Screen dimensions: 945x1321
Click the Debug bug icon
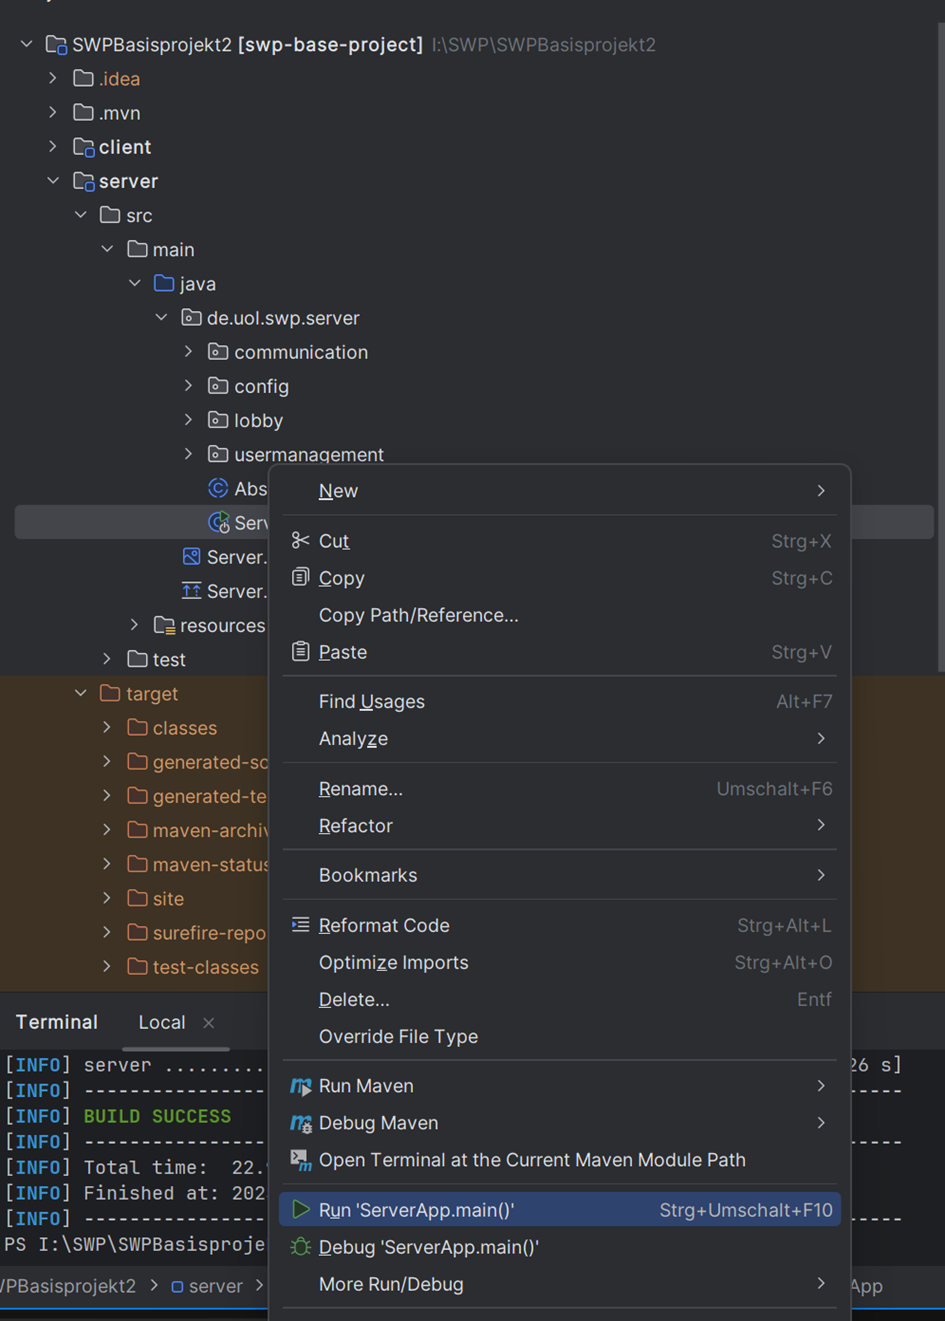point(300,1247)
